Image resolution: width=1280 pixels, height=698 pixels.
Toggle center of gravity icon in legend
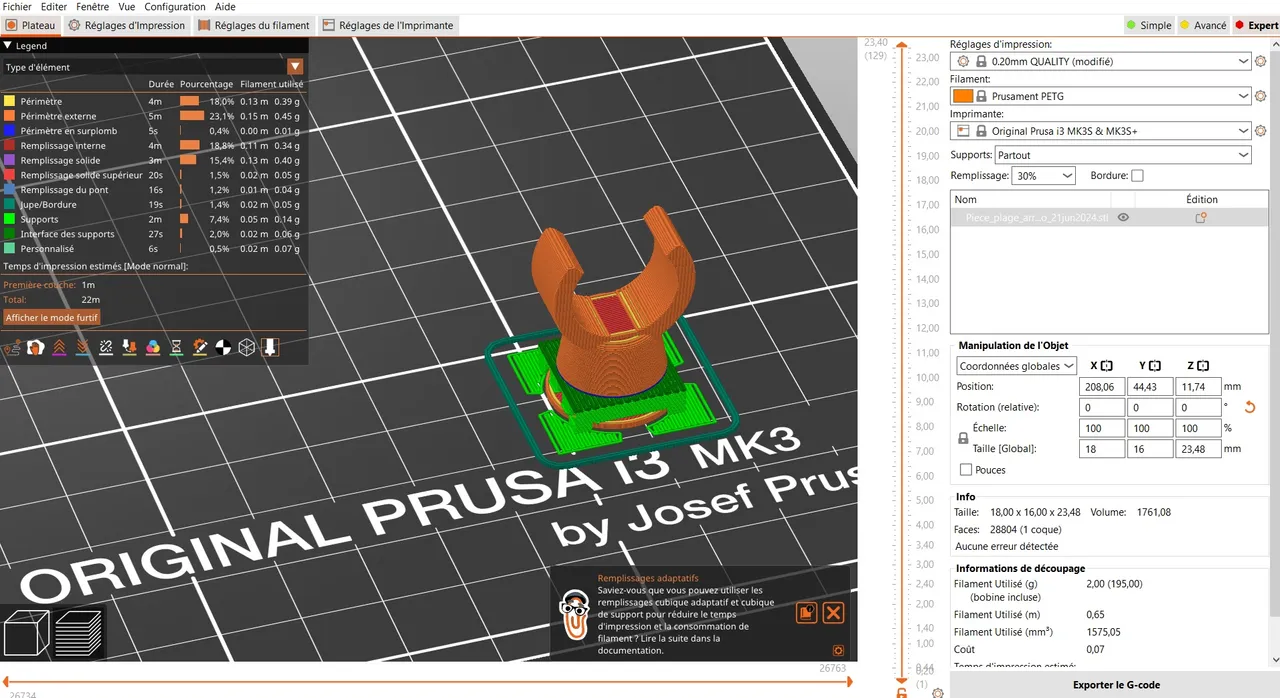tap(223, 347)
